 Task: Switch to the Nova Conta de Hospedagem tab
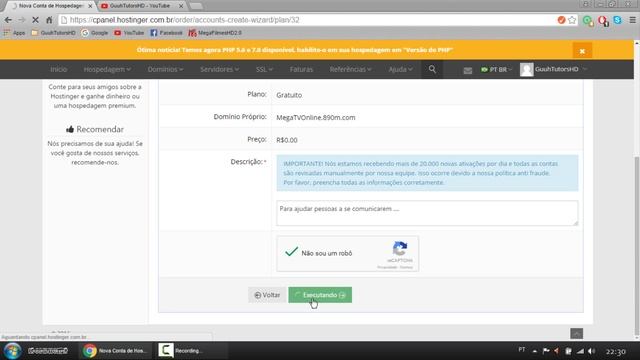[x=50, y=6]
